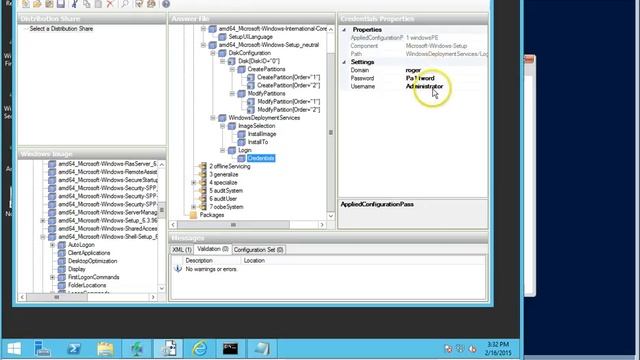Collapse the CreatePartitions node
Screen dimensions: 640x360
(x=232, y=69)
